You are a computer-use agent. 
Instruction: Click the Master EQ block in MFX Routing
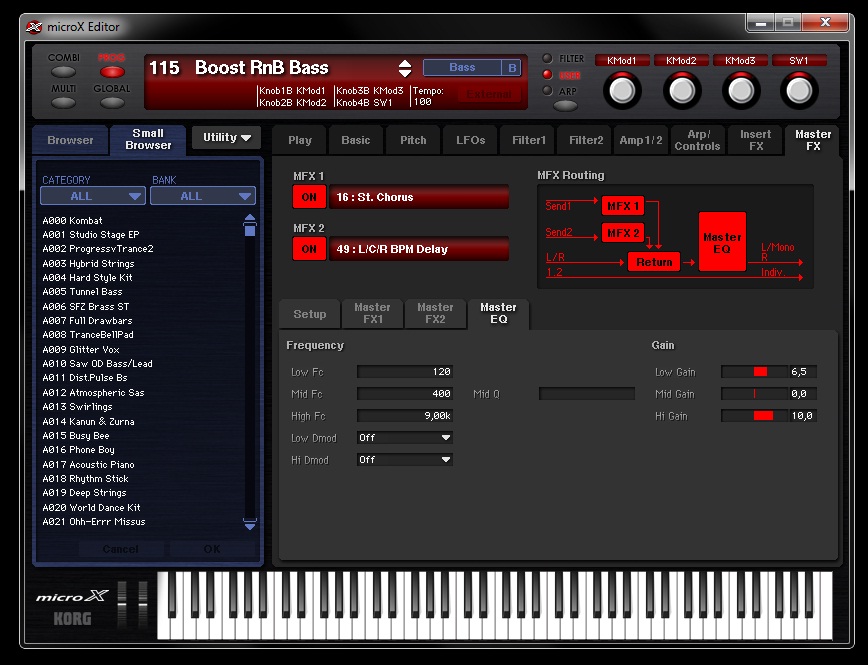pyautogui.click(x=722, y=242)
